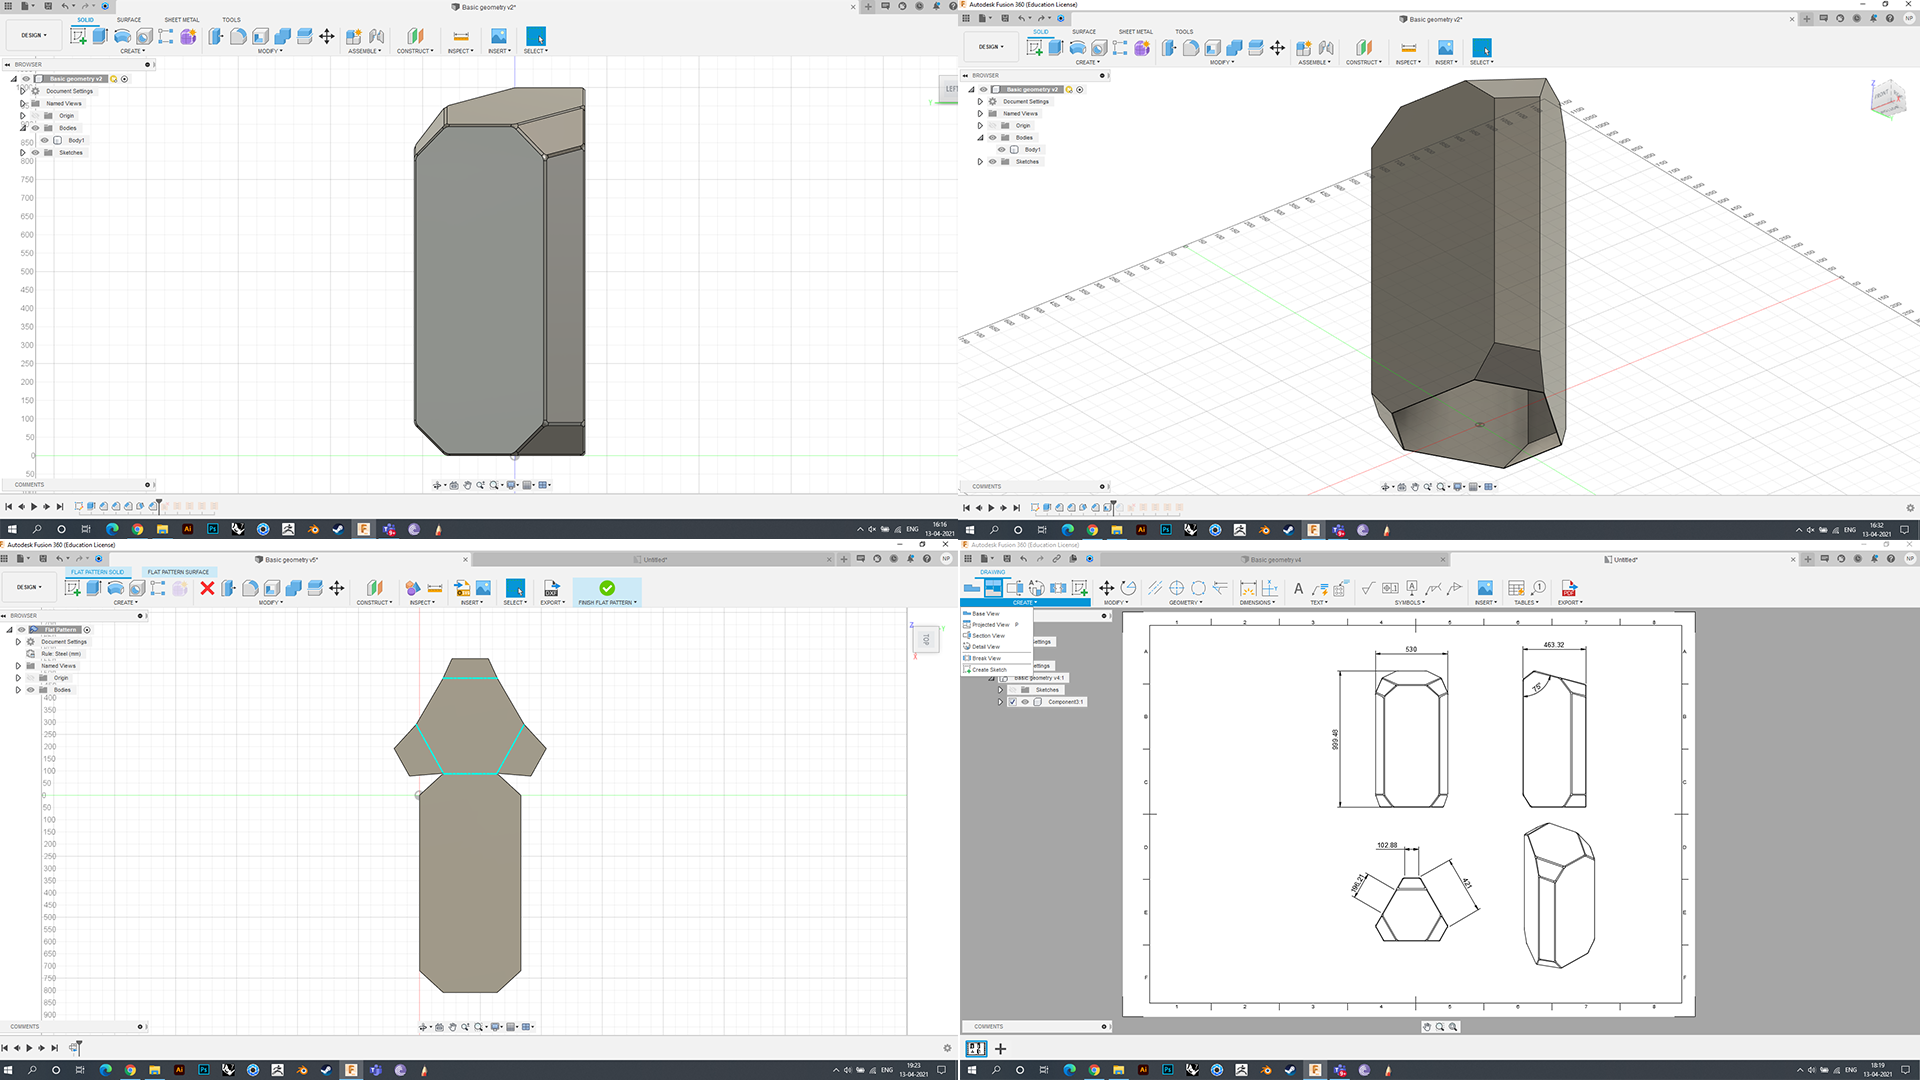
Task: Click the red X delete icon
Action: pyautogui.click(x=207, y=588)
